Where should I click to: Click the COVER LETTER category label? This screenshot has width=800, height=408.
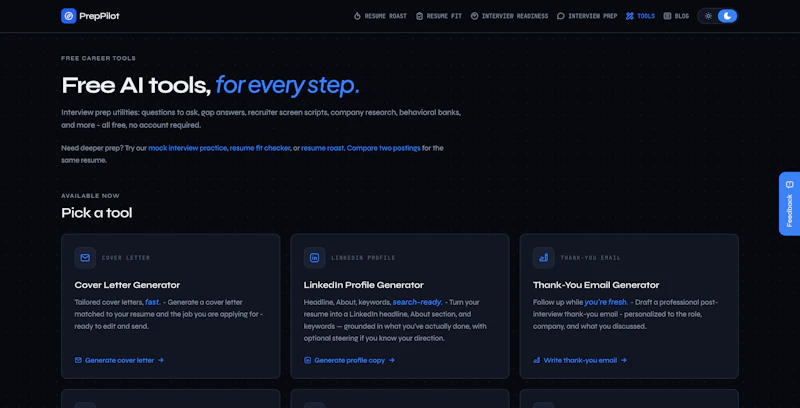[126, 258]
